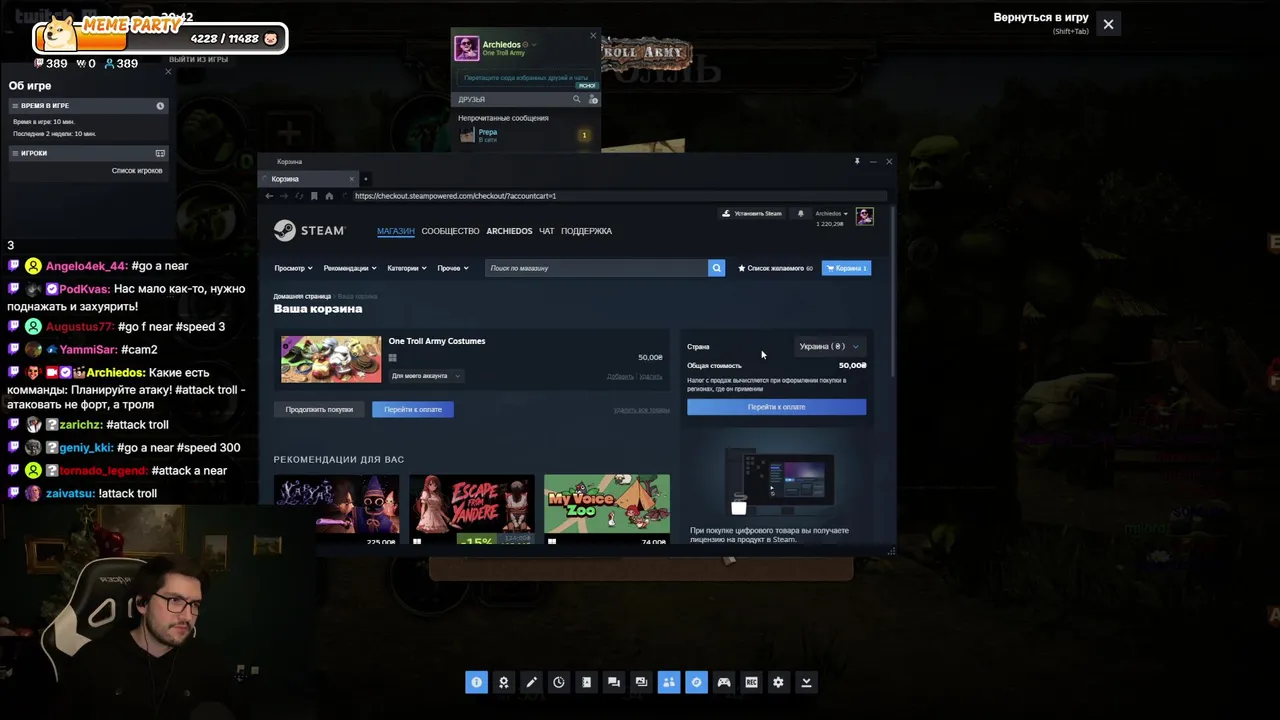Toggle the game info overlay button
This screenshot has height=720, width=1280.
(476, 682)
